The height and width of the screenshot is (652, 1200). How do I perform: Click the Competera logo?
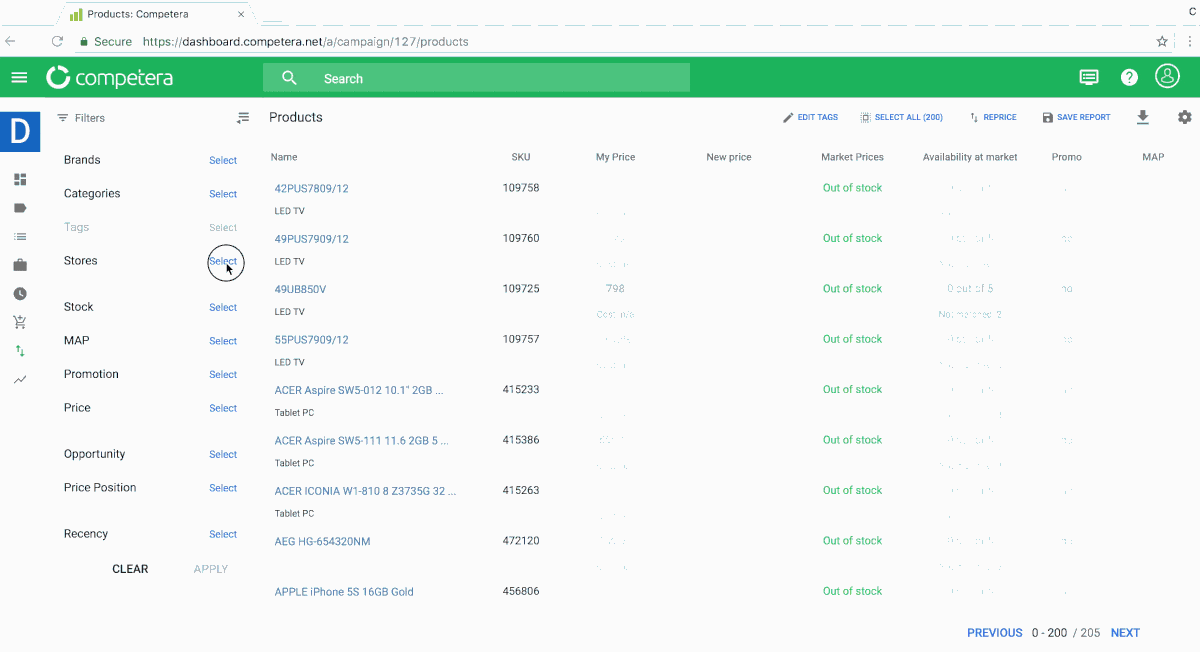click(109, 77)
